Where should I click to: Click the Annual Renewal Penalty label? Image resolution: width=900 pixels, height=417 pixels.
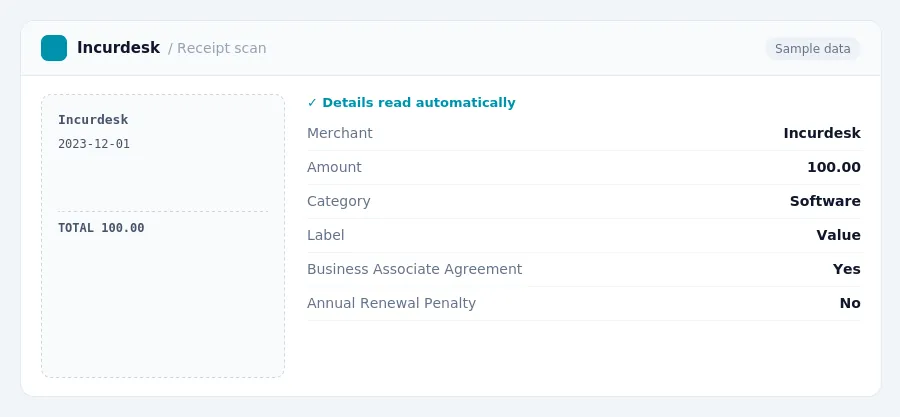(x=391, y=303)
